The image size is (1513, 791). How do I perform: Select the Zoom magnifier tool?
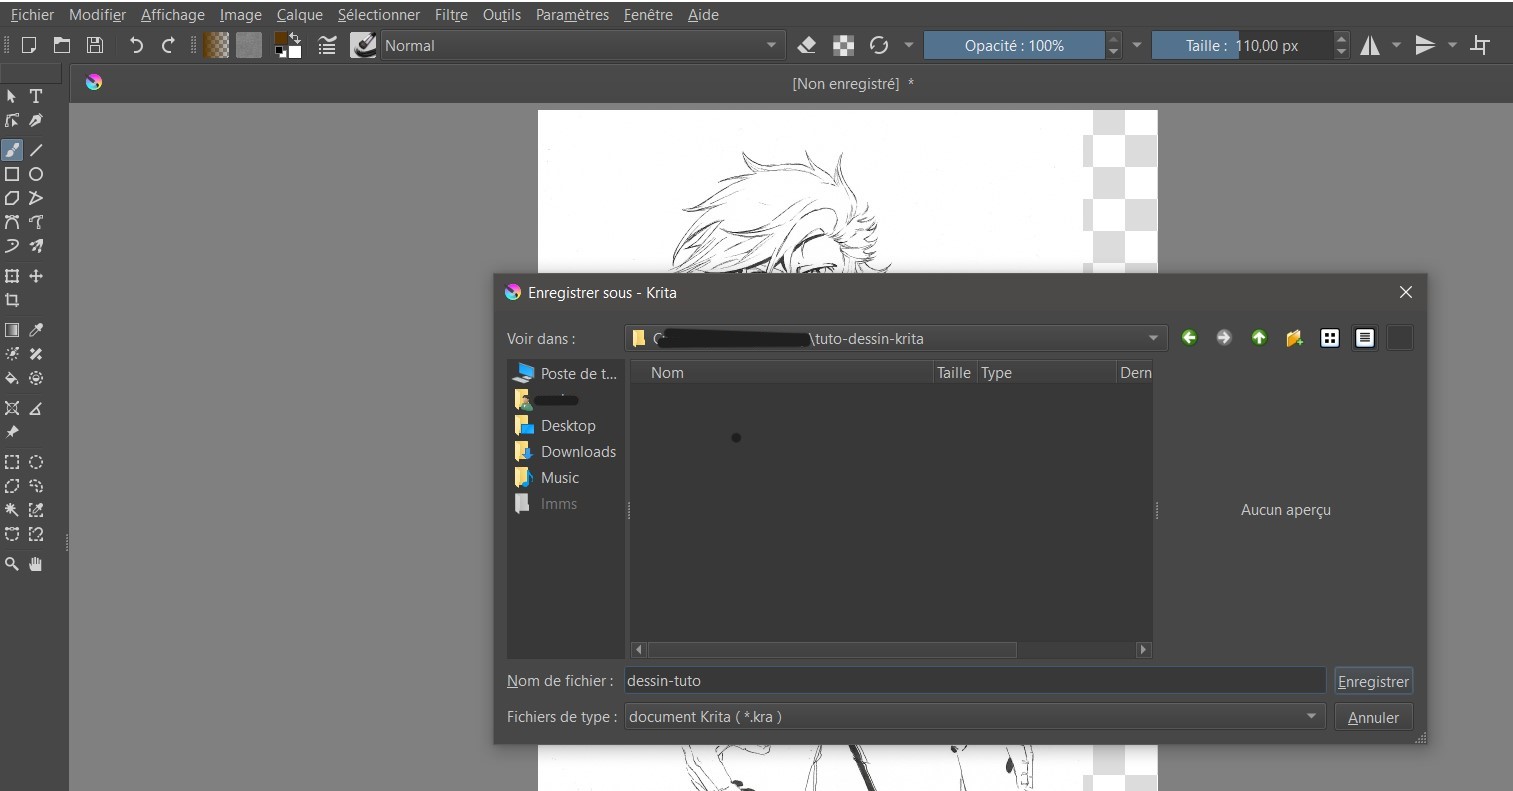pos(12,564)
